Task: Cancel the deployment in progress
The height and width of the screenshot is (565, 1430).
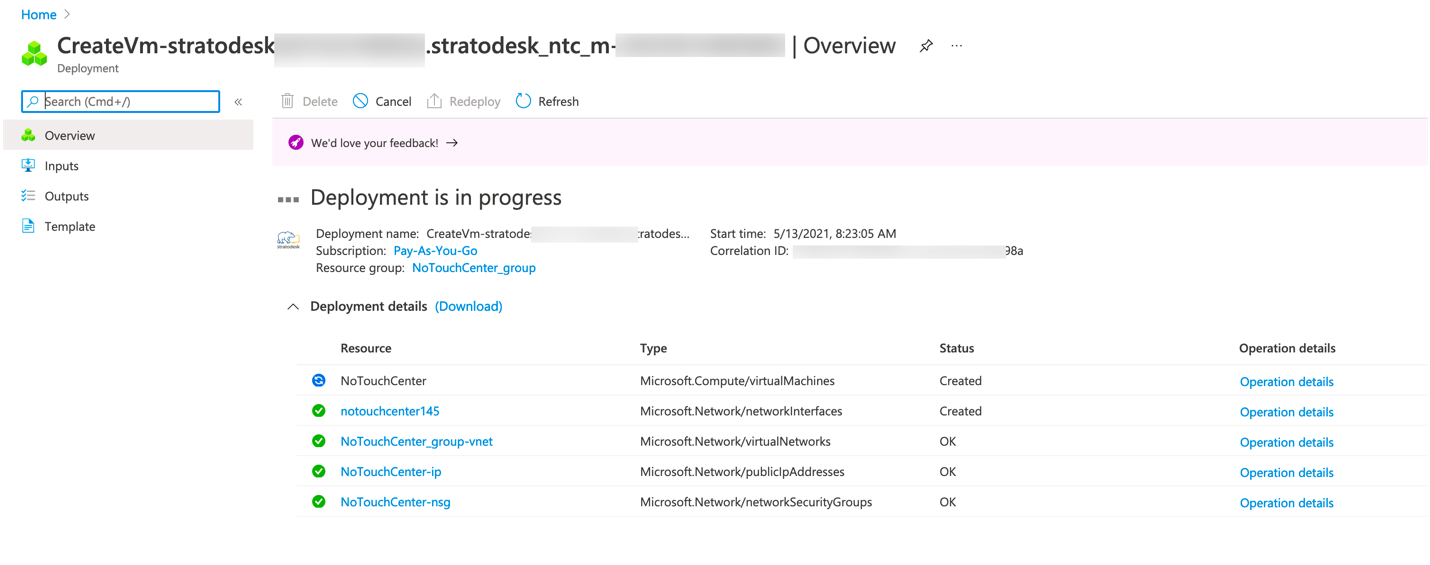Action: coord(382,101)
